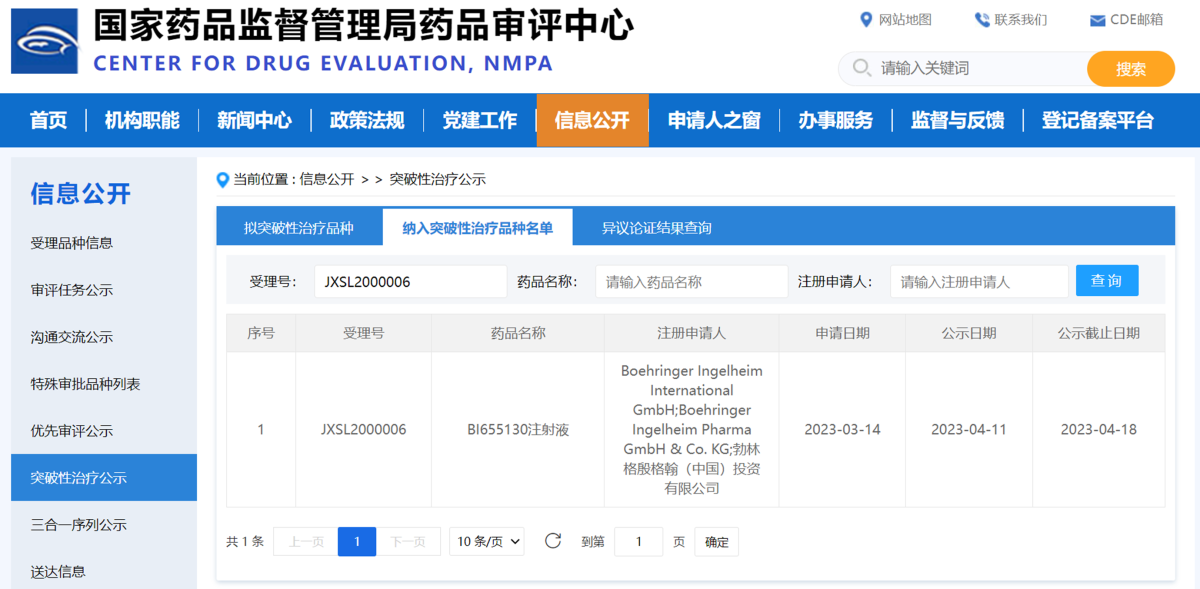The image size is (1200, 589).
Task: Click the 药品名称 input field
Action: [690, 282]
